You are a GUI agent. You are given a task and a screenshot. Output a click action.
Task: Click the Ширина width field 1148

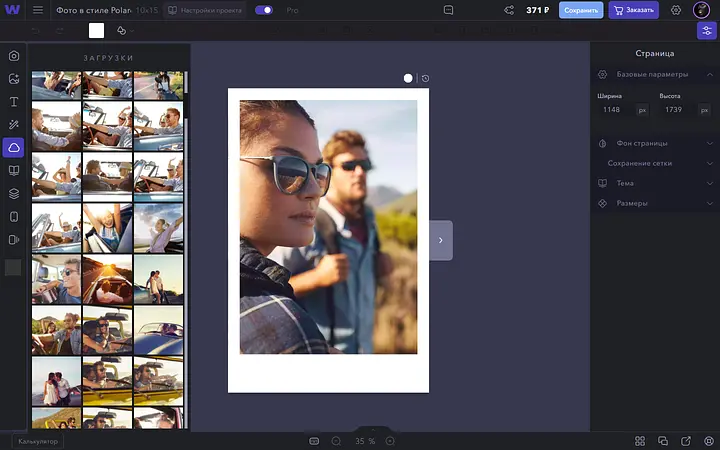(616, 110)
